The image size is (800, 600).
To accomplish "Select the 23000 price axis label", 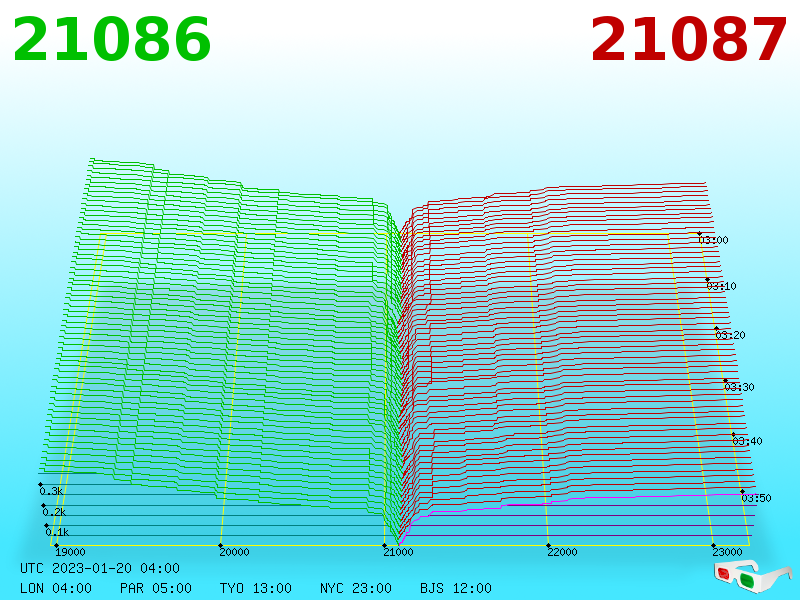I will click(727, 552).
